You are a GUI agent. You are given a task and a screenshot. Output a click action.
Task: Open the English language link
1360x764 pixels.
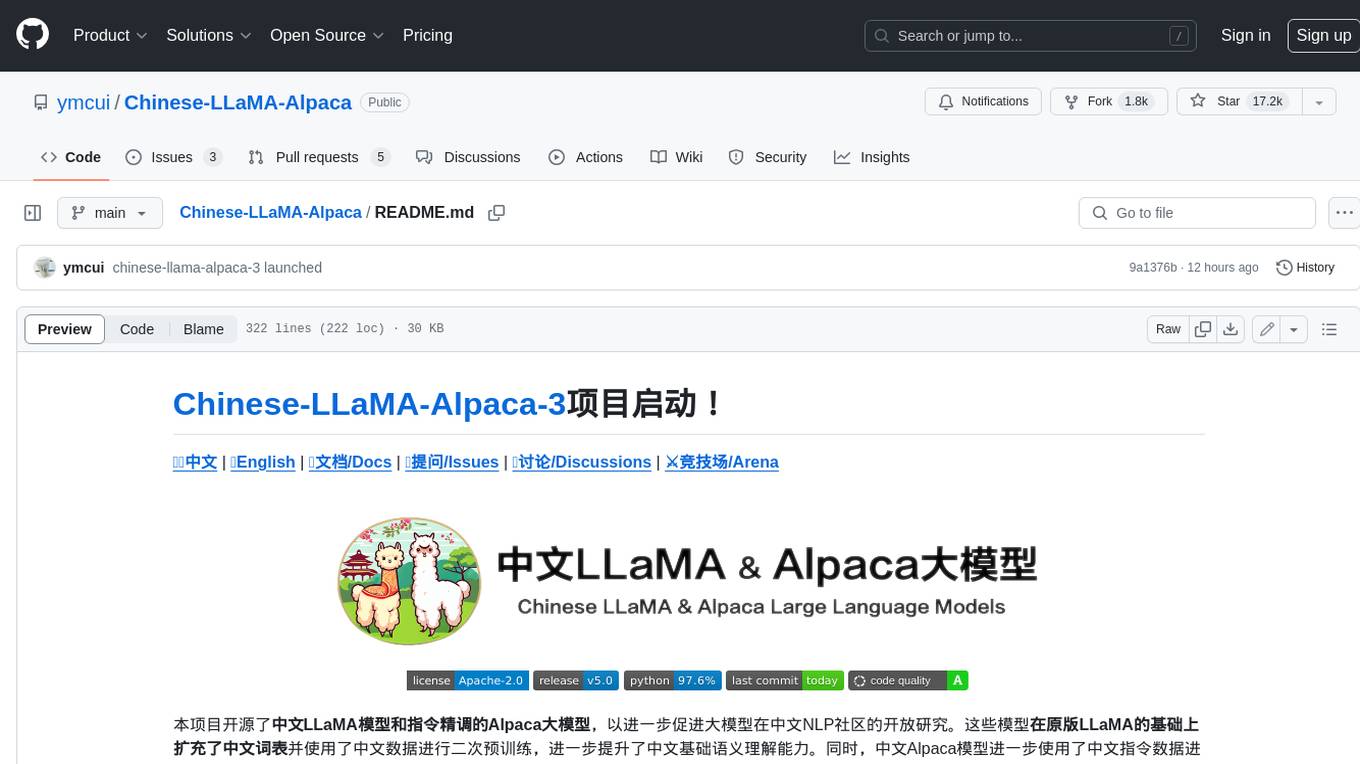point(263,462)
